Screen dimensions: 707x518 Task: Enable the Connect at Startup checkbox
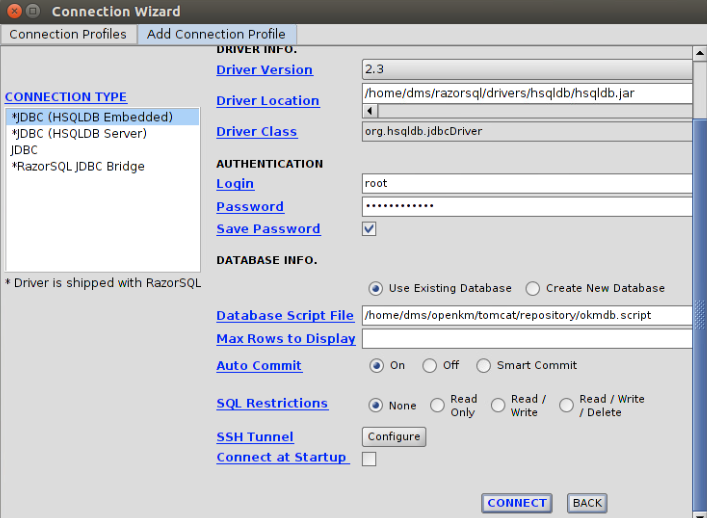369,459
